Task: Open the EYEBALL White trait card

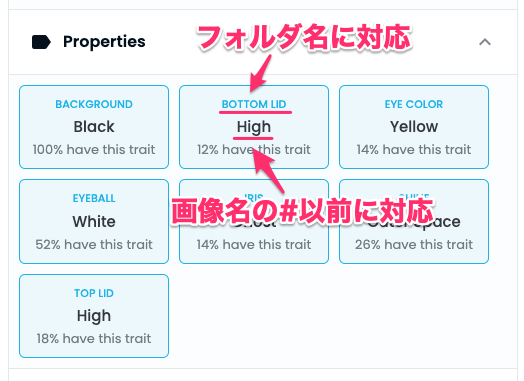Action: click(94, 221)
